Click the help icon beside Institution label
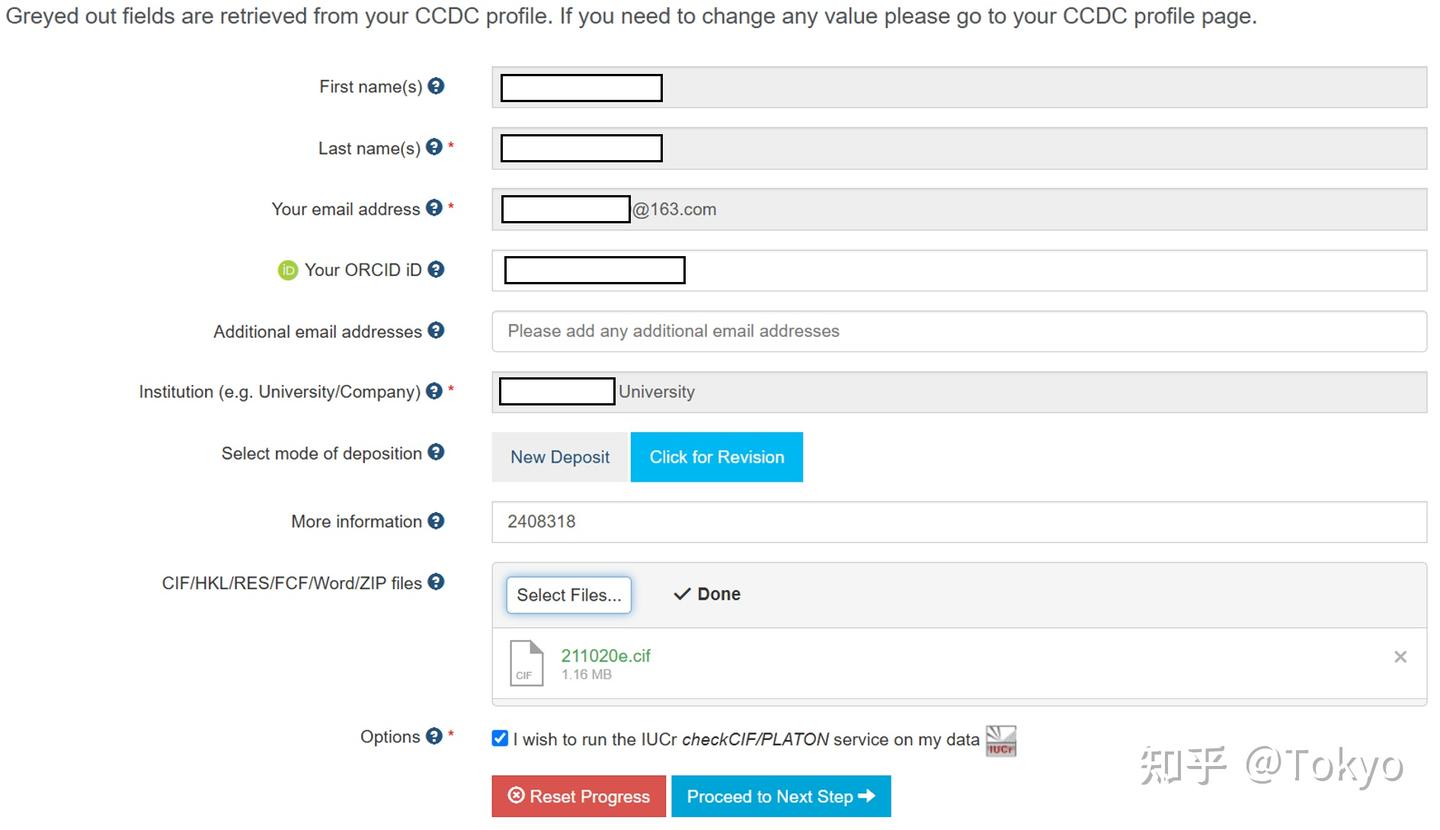The image size is (1440, 830). [434, 391]
